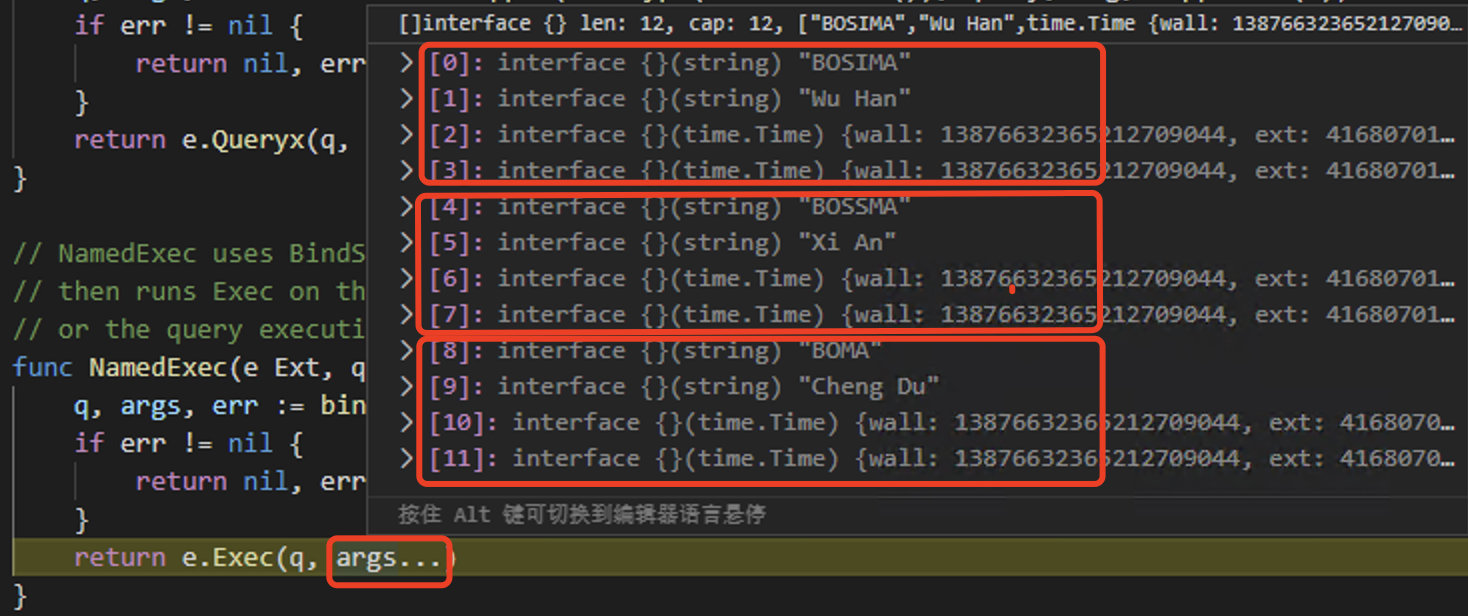Expand the [8] "BOMA" entry chevron
This screenshot has width=1468, height=616.
[406, 351]
